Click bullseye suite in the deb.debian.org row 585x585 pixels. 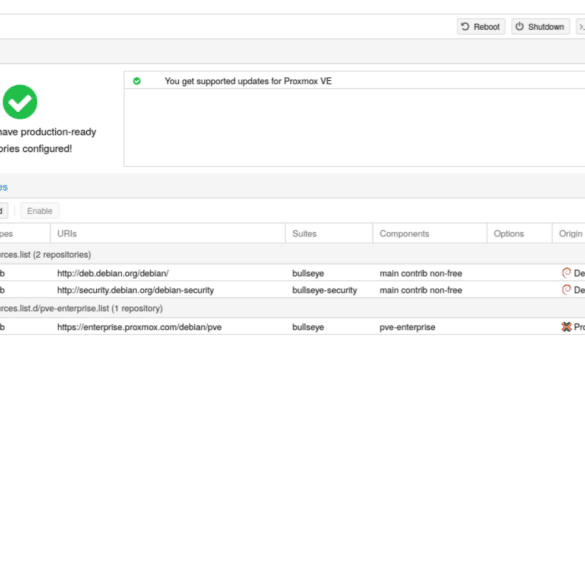pos(308,273)
